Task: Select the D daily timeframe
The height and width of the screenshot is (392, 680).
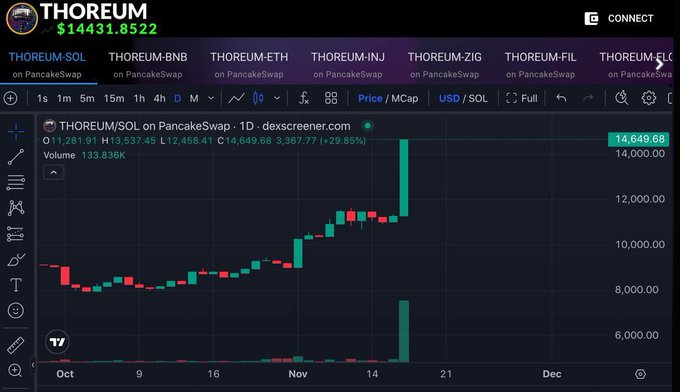Action: 177,98
